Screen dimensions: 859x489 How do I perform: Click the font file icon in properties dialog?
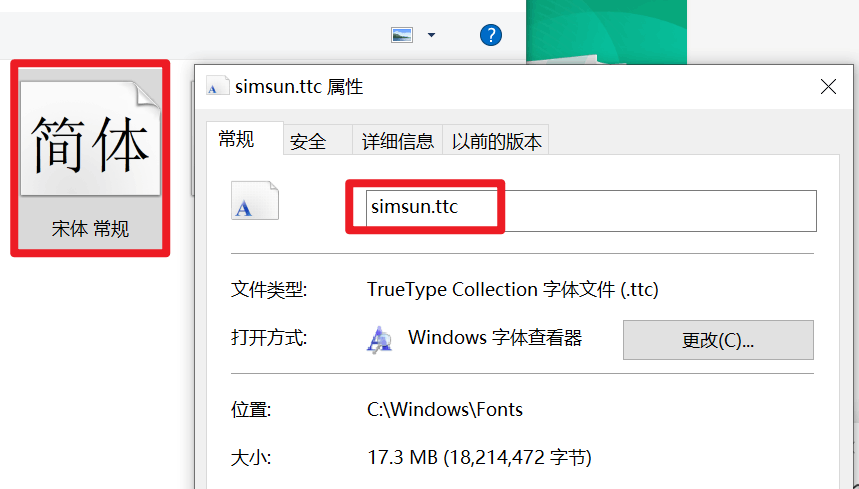[x=255, y=200]
